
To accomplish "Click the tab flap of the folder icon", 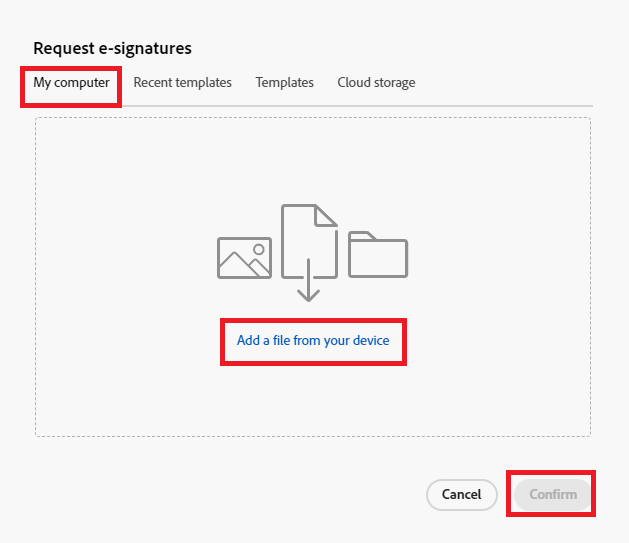I will [x=362, y=236].
